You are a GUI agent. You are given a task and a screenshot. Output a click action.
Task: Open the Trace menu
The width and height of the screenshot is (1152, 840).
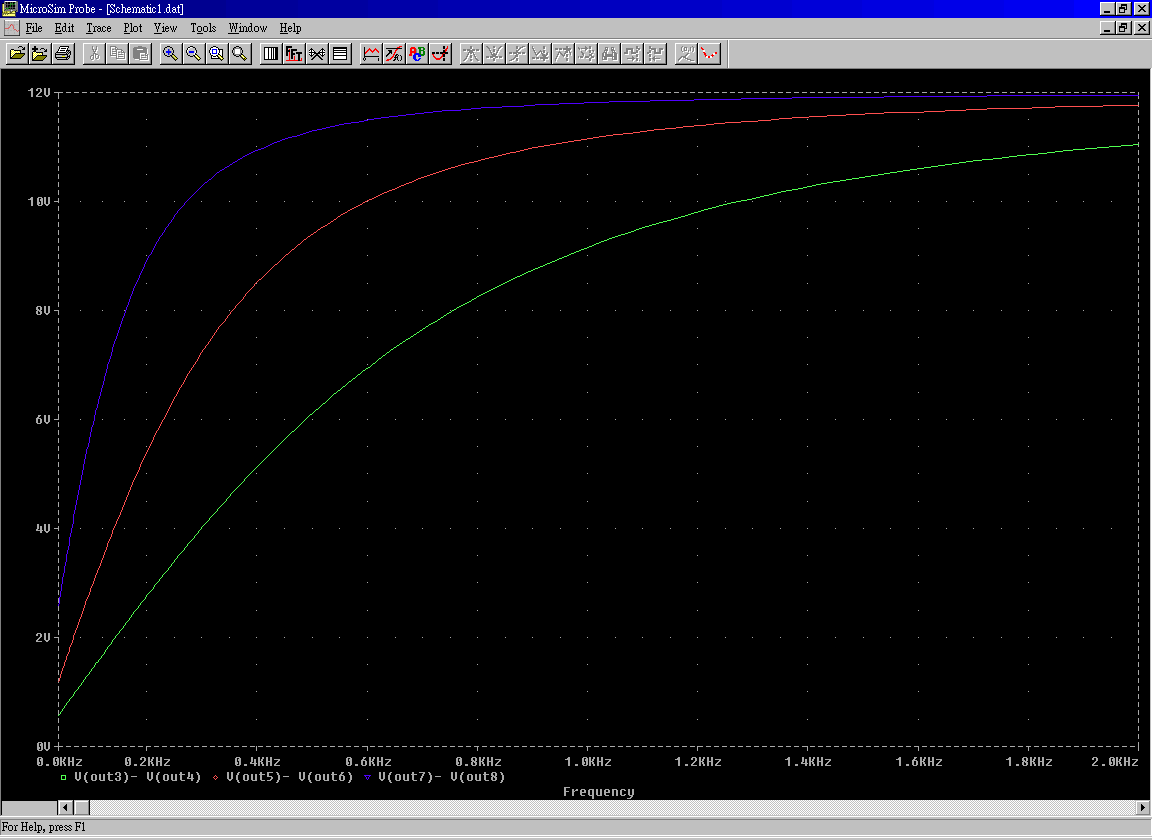(x=98, y=28)
